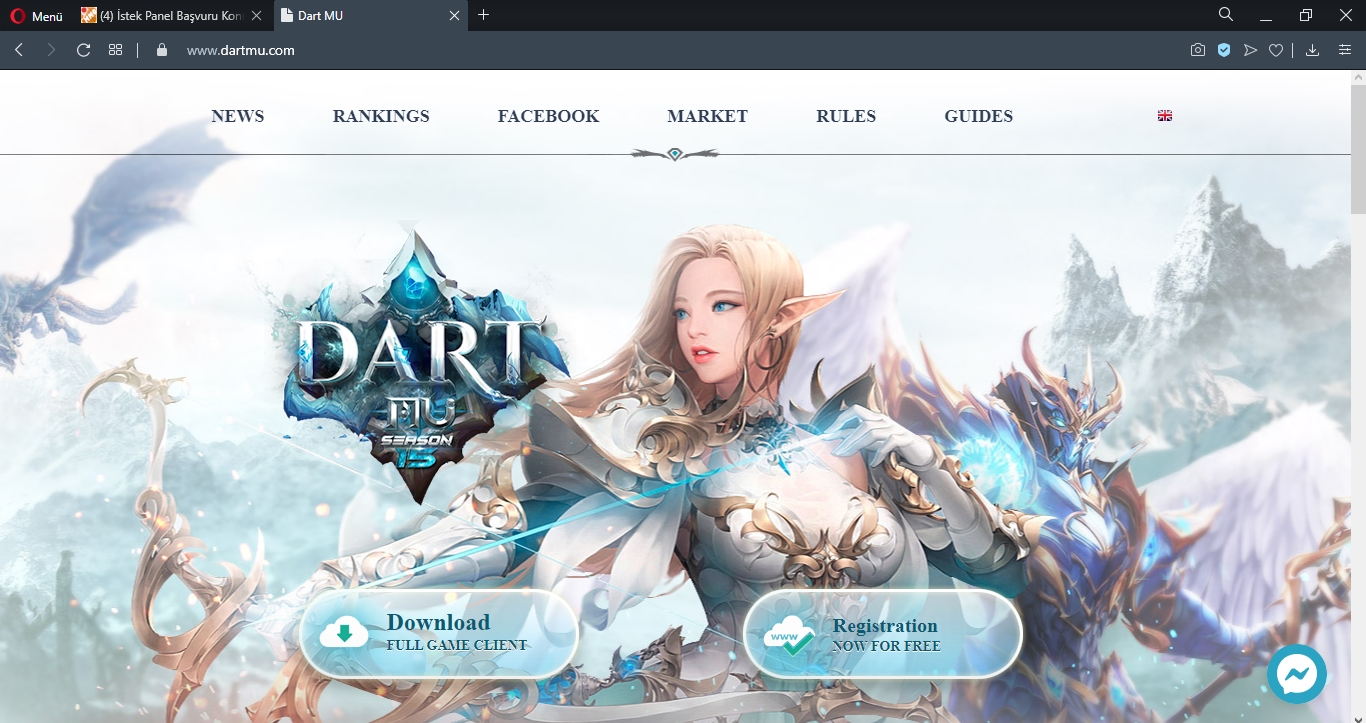Reload the current page
Viewport: 1366px width, 723px height.
[x=84, y=50]
